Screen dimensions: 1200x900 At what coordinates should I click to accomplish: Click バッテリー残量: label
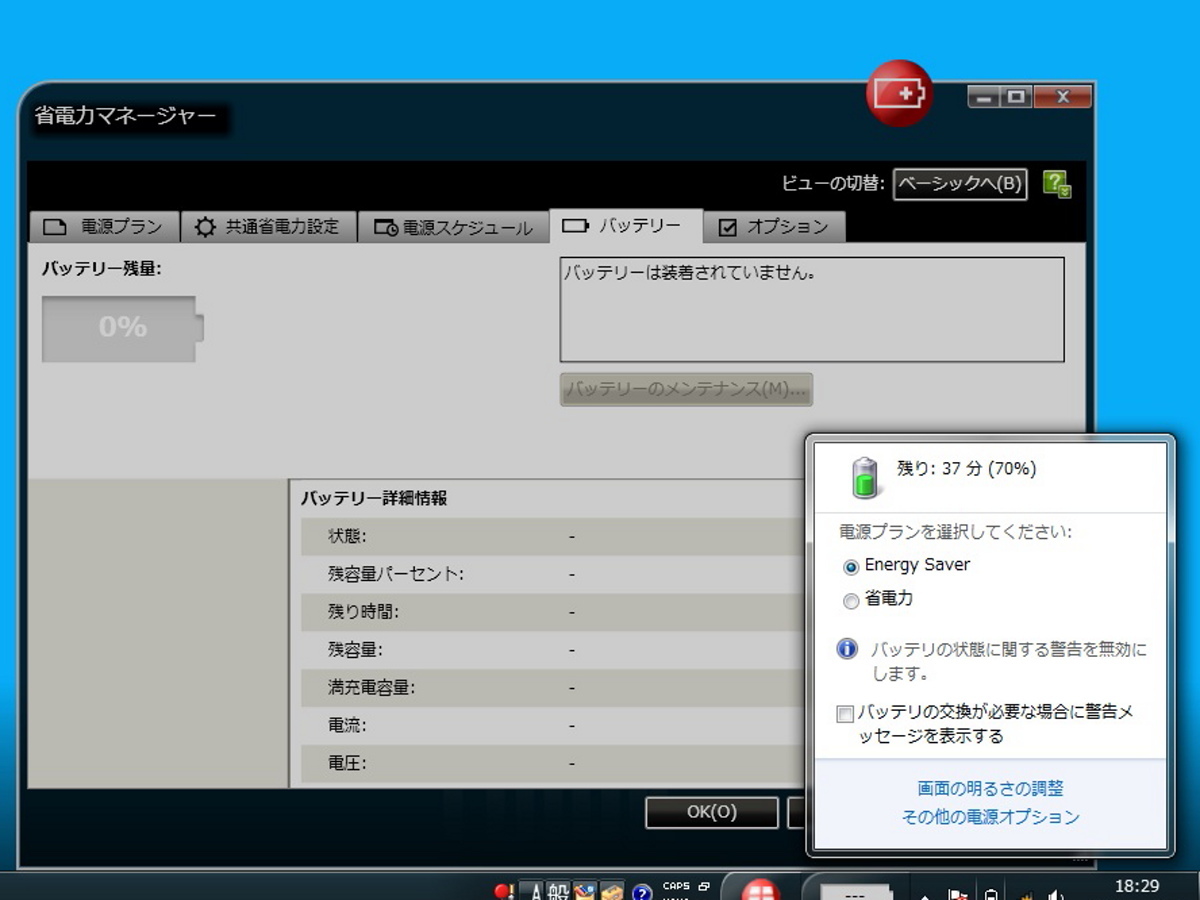point(102,268)
